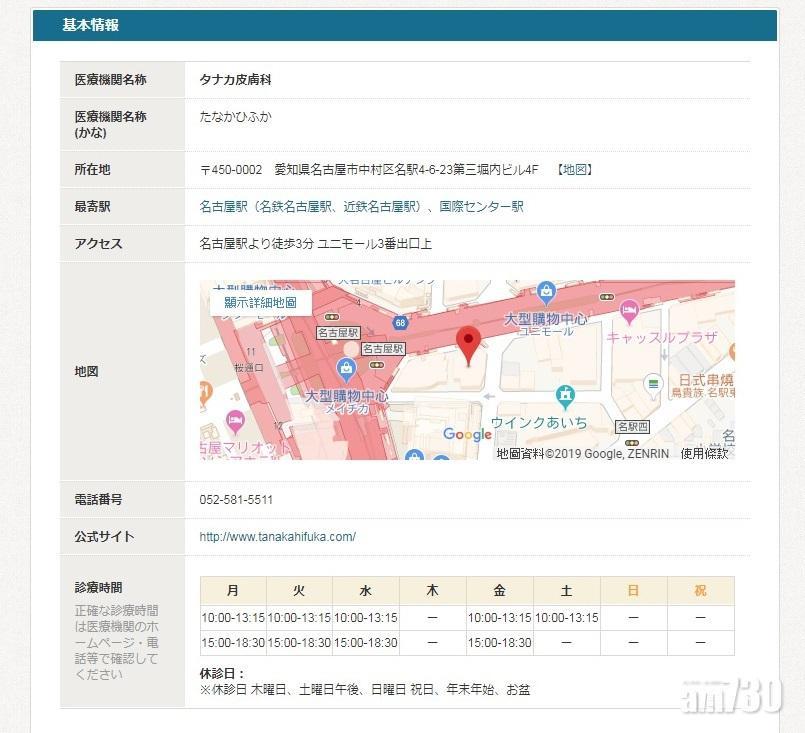The height and width of the screenshot is (733, 805).
Task: Open the 【地図】 link in the address row
Action: (574, 169)
